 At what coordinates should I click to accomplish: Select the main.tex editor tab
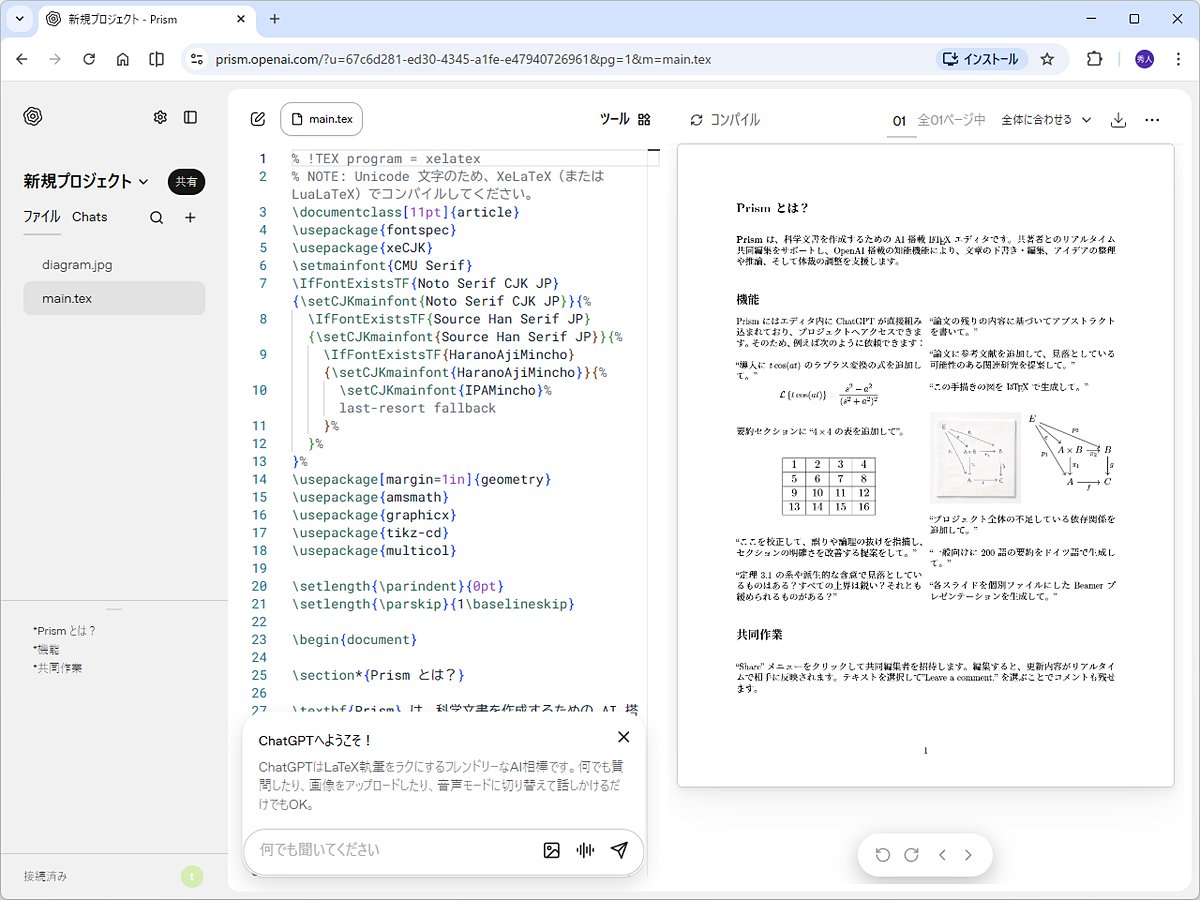point(321,119)
